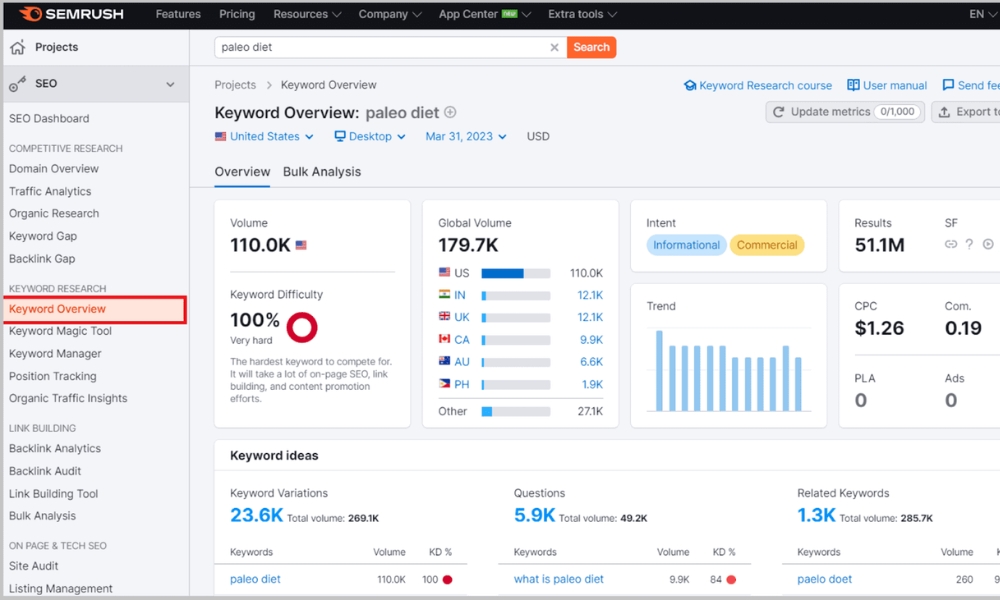Open Organic Research in sidebar
This screenshot has width=1000, height=600.
(54, 213)
